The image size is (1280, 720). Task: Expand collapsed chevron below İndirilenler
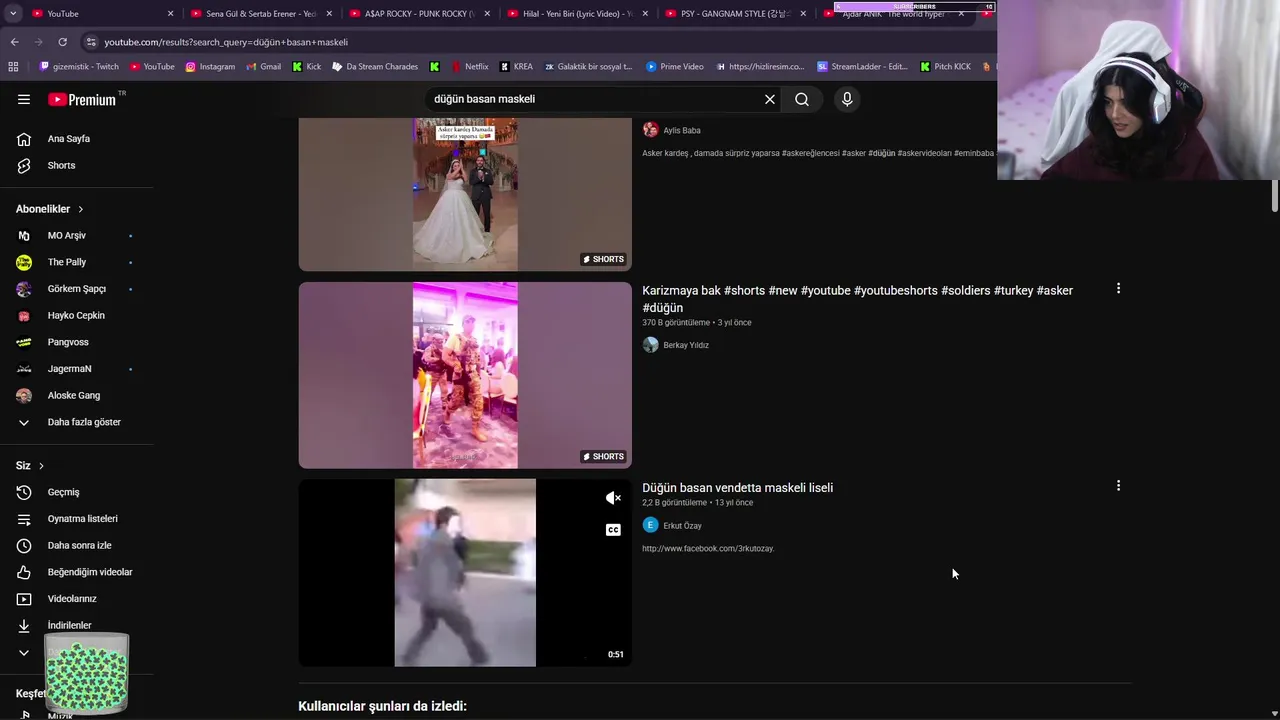point(24,652)
